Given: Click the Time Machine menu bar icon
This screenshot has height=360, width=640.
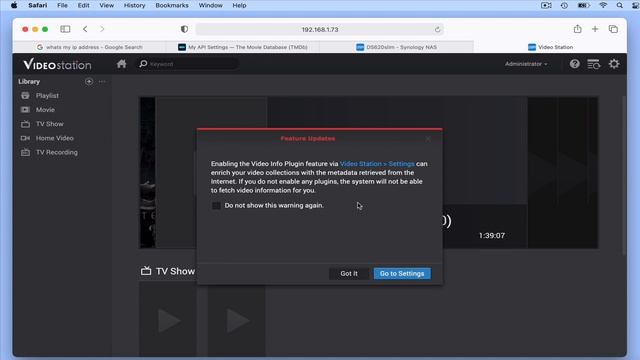Looking at the screenshot, I should 564,5.
